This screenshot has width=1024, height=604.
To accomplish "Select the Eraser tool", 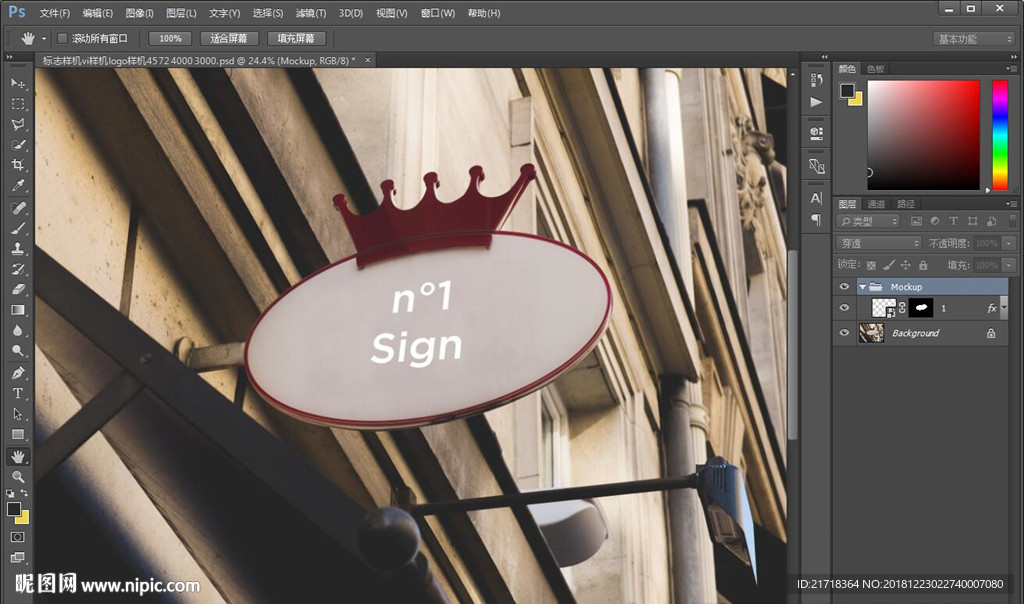I will tap(18, 289).
